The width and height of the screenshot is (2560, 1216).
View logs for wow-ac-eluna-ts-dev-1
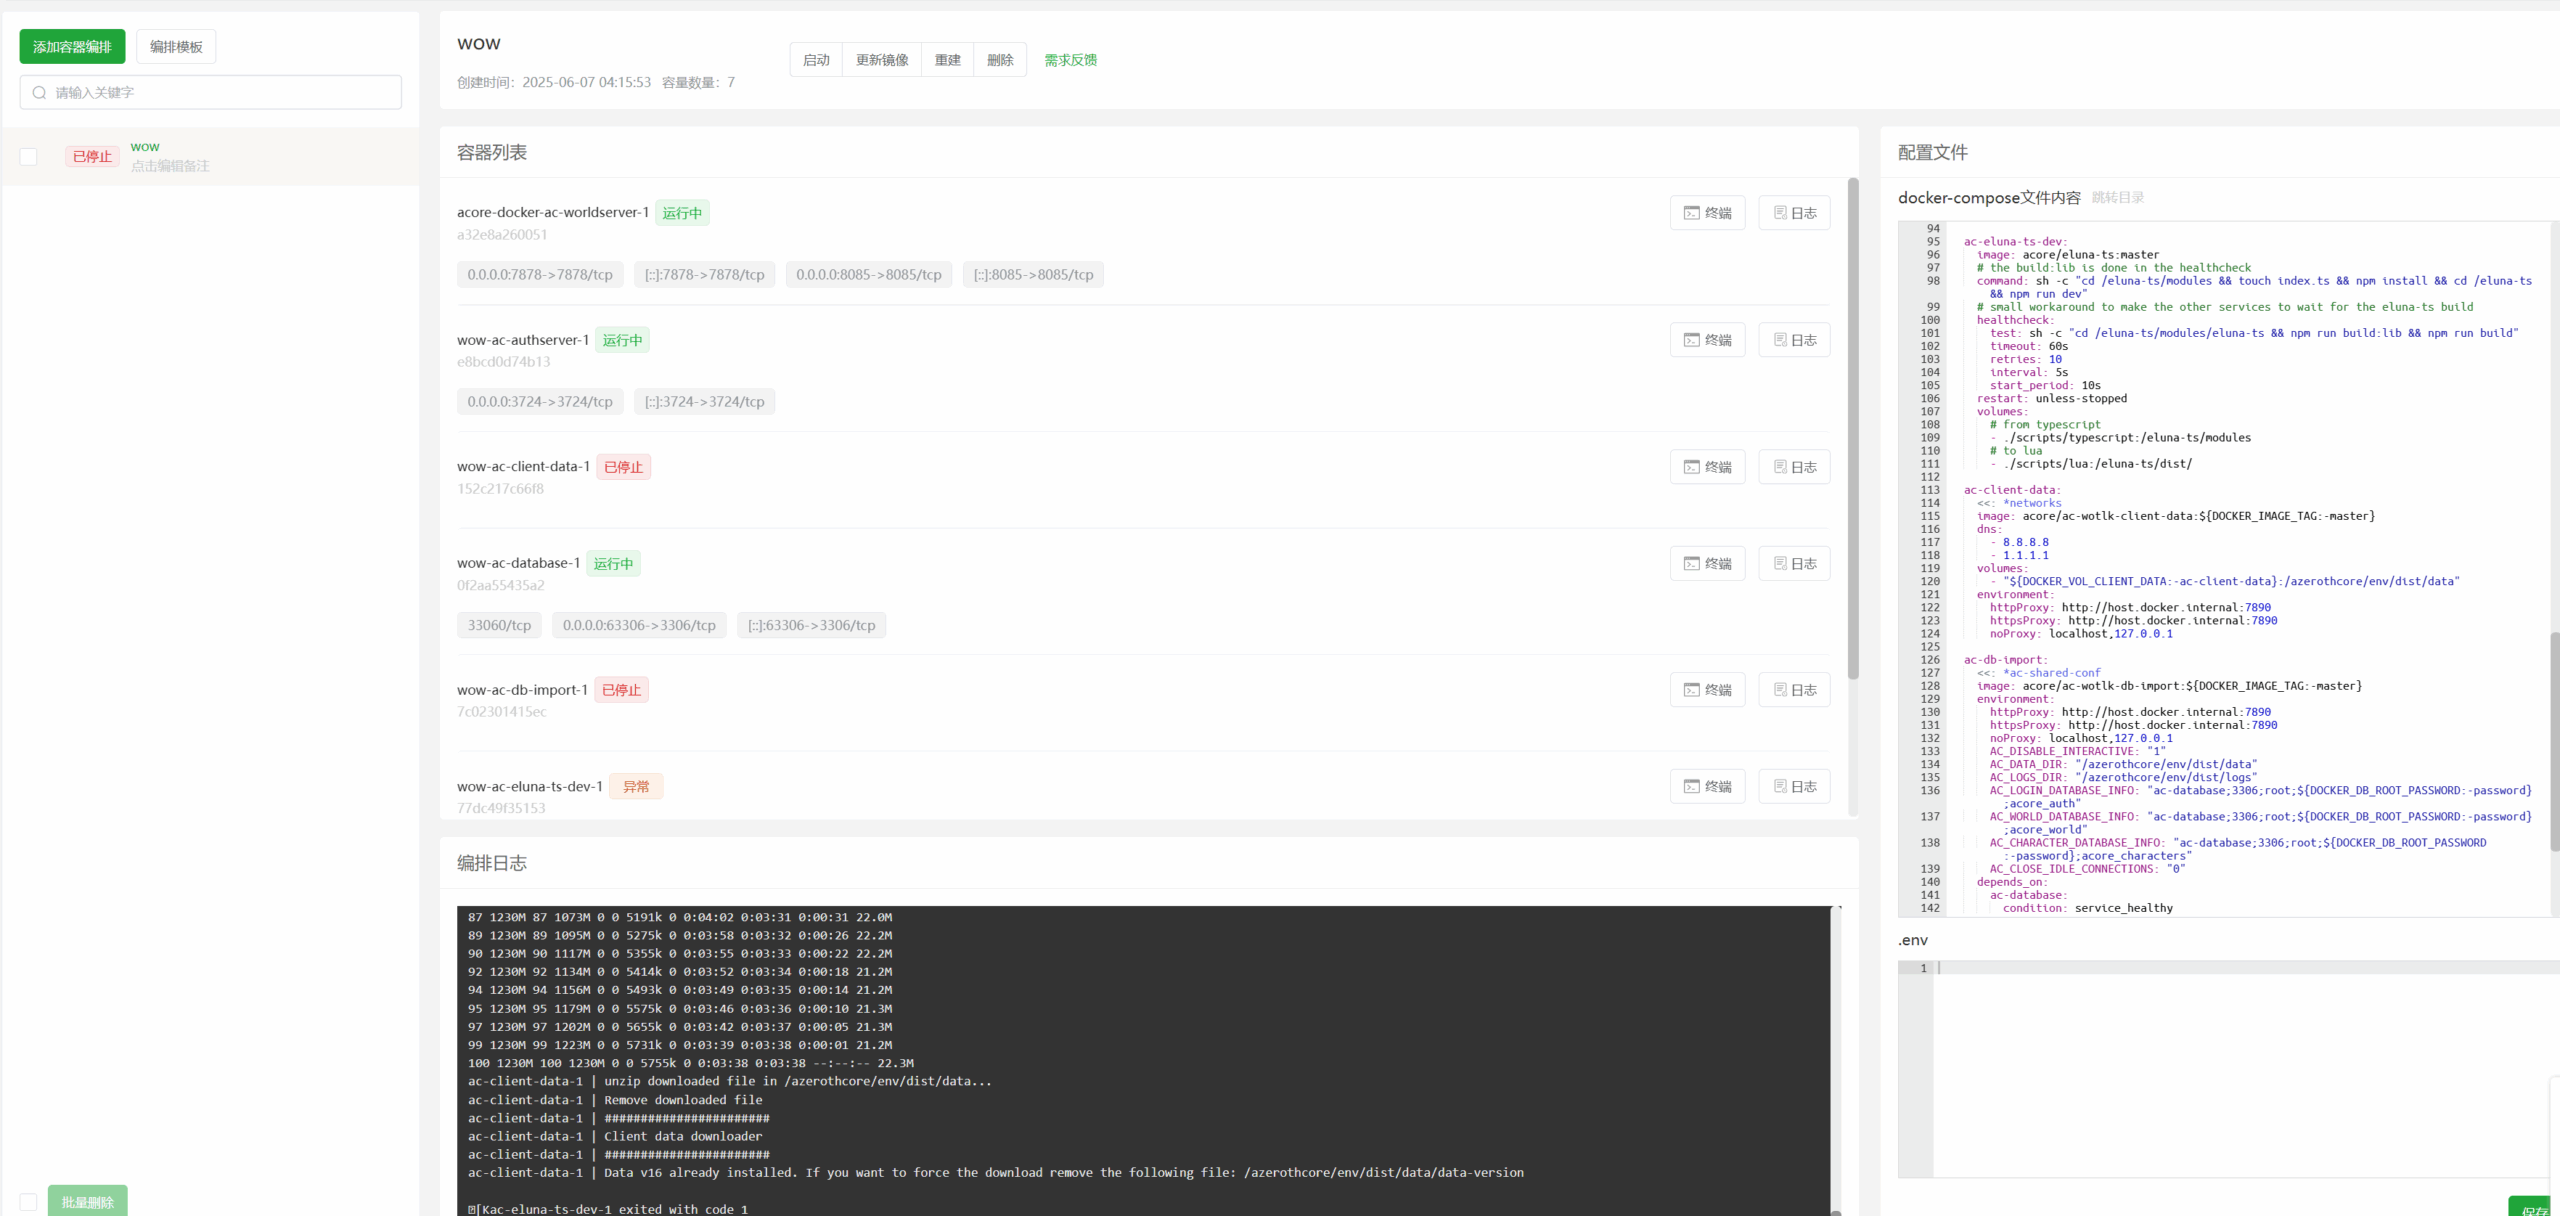[x=1795, y=786]
